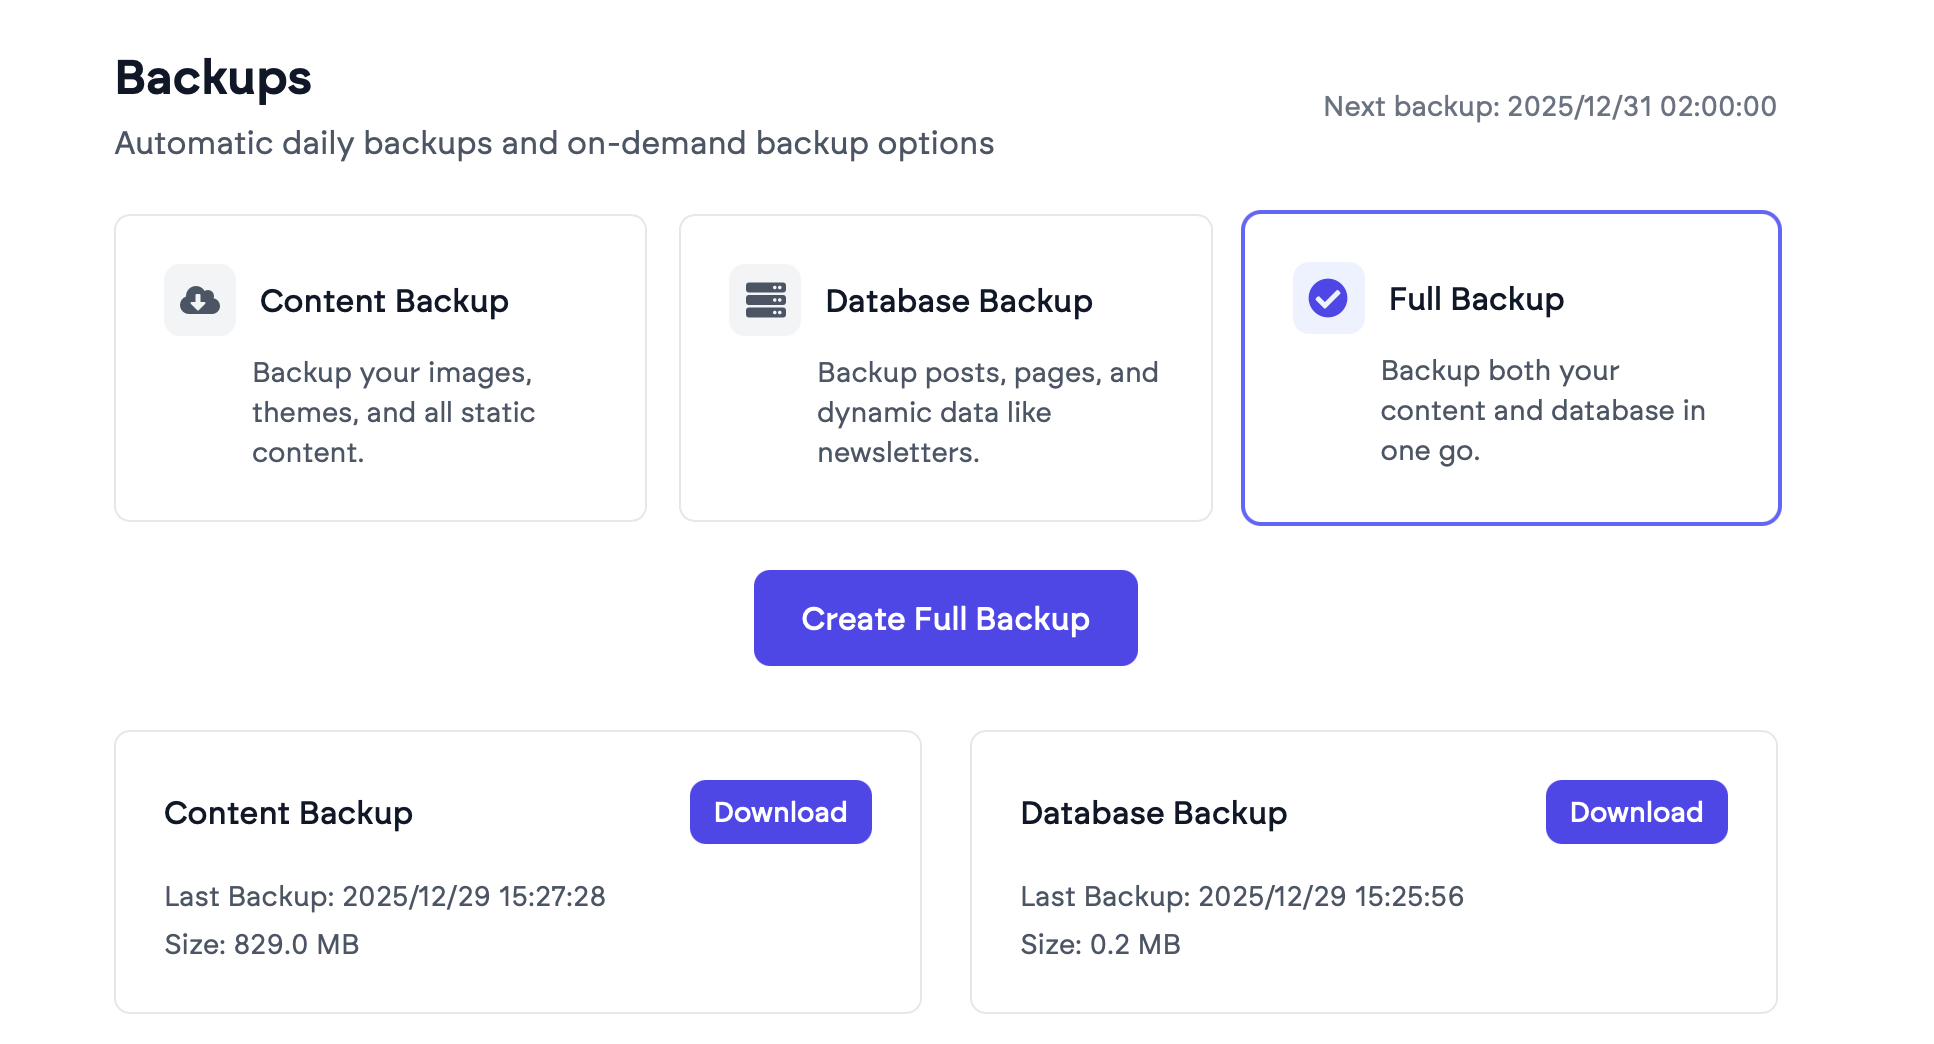
Task: Click the checkmark icon on Full Backup
Action: click(x=1328, y=298)
